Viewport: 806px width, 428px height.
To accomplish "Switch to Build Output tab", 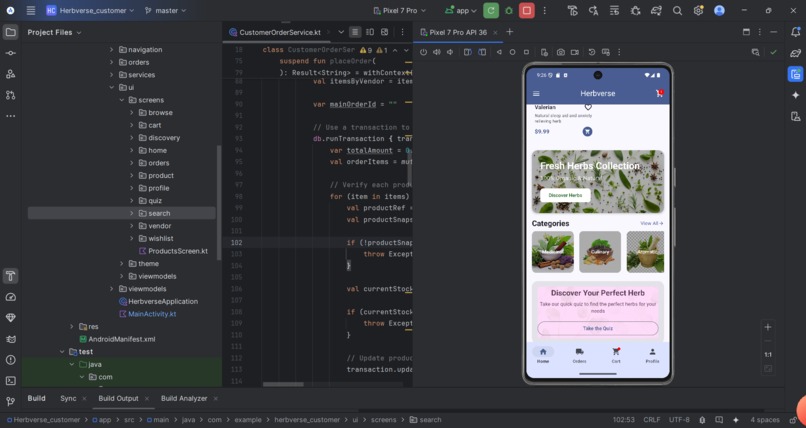I will click(118, 399).
